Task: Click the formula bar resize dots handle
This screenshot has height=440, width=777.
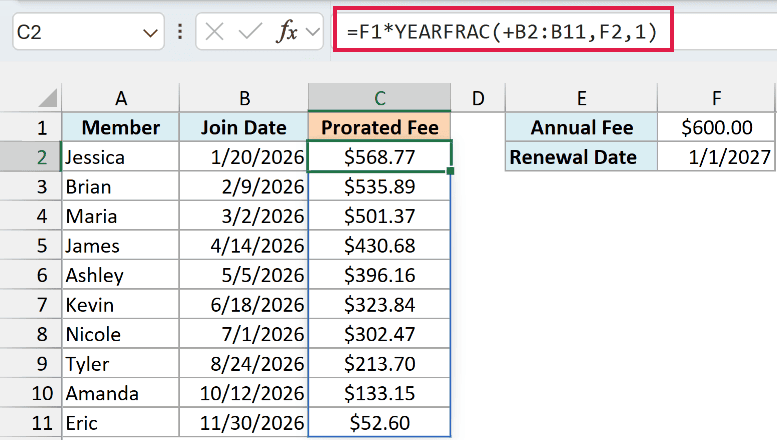Action: tap(180, 32)
